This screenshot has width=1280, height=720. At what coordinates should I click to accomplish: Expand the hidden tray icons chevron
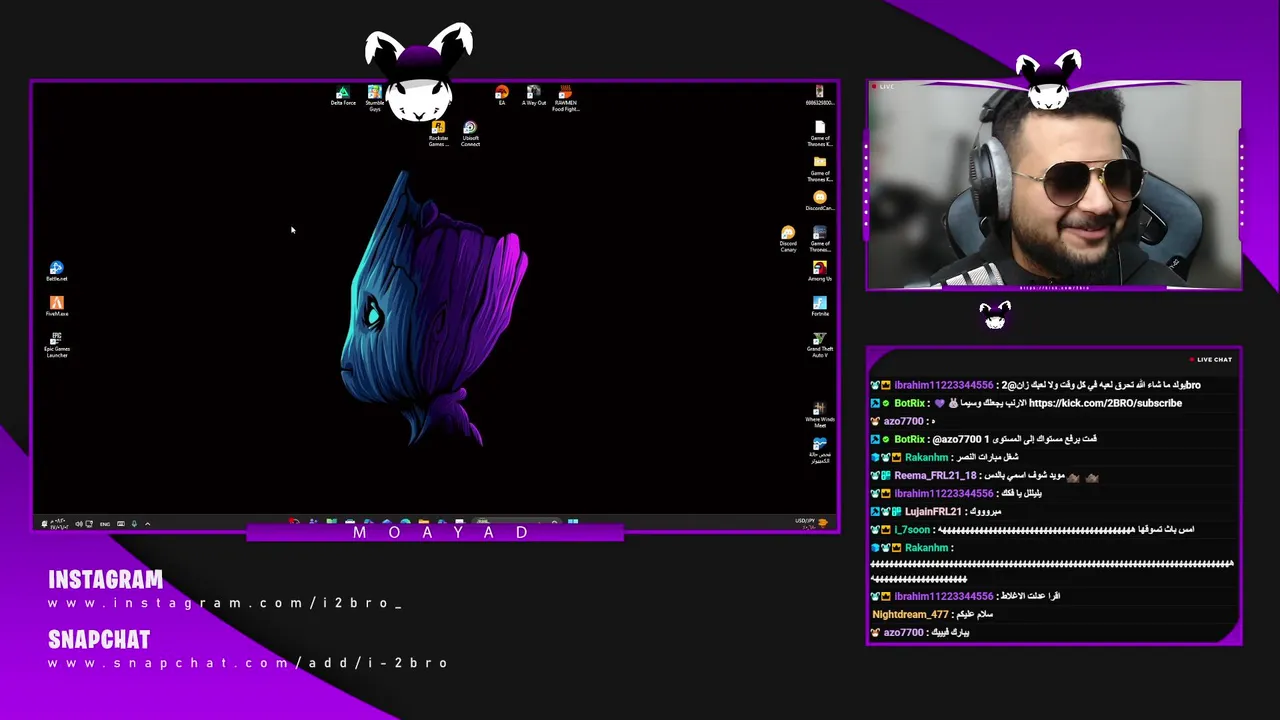(x=148, y=524)
